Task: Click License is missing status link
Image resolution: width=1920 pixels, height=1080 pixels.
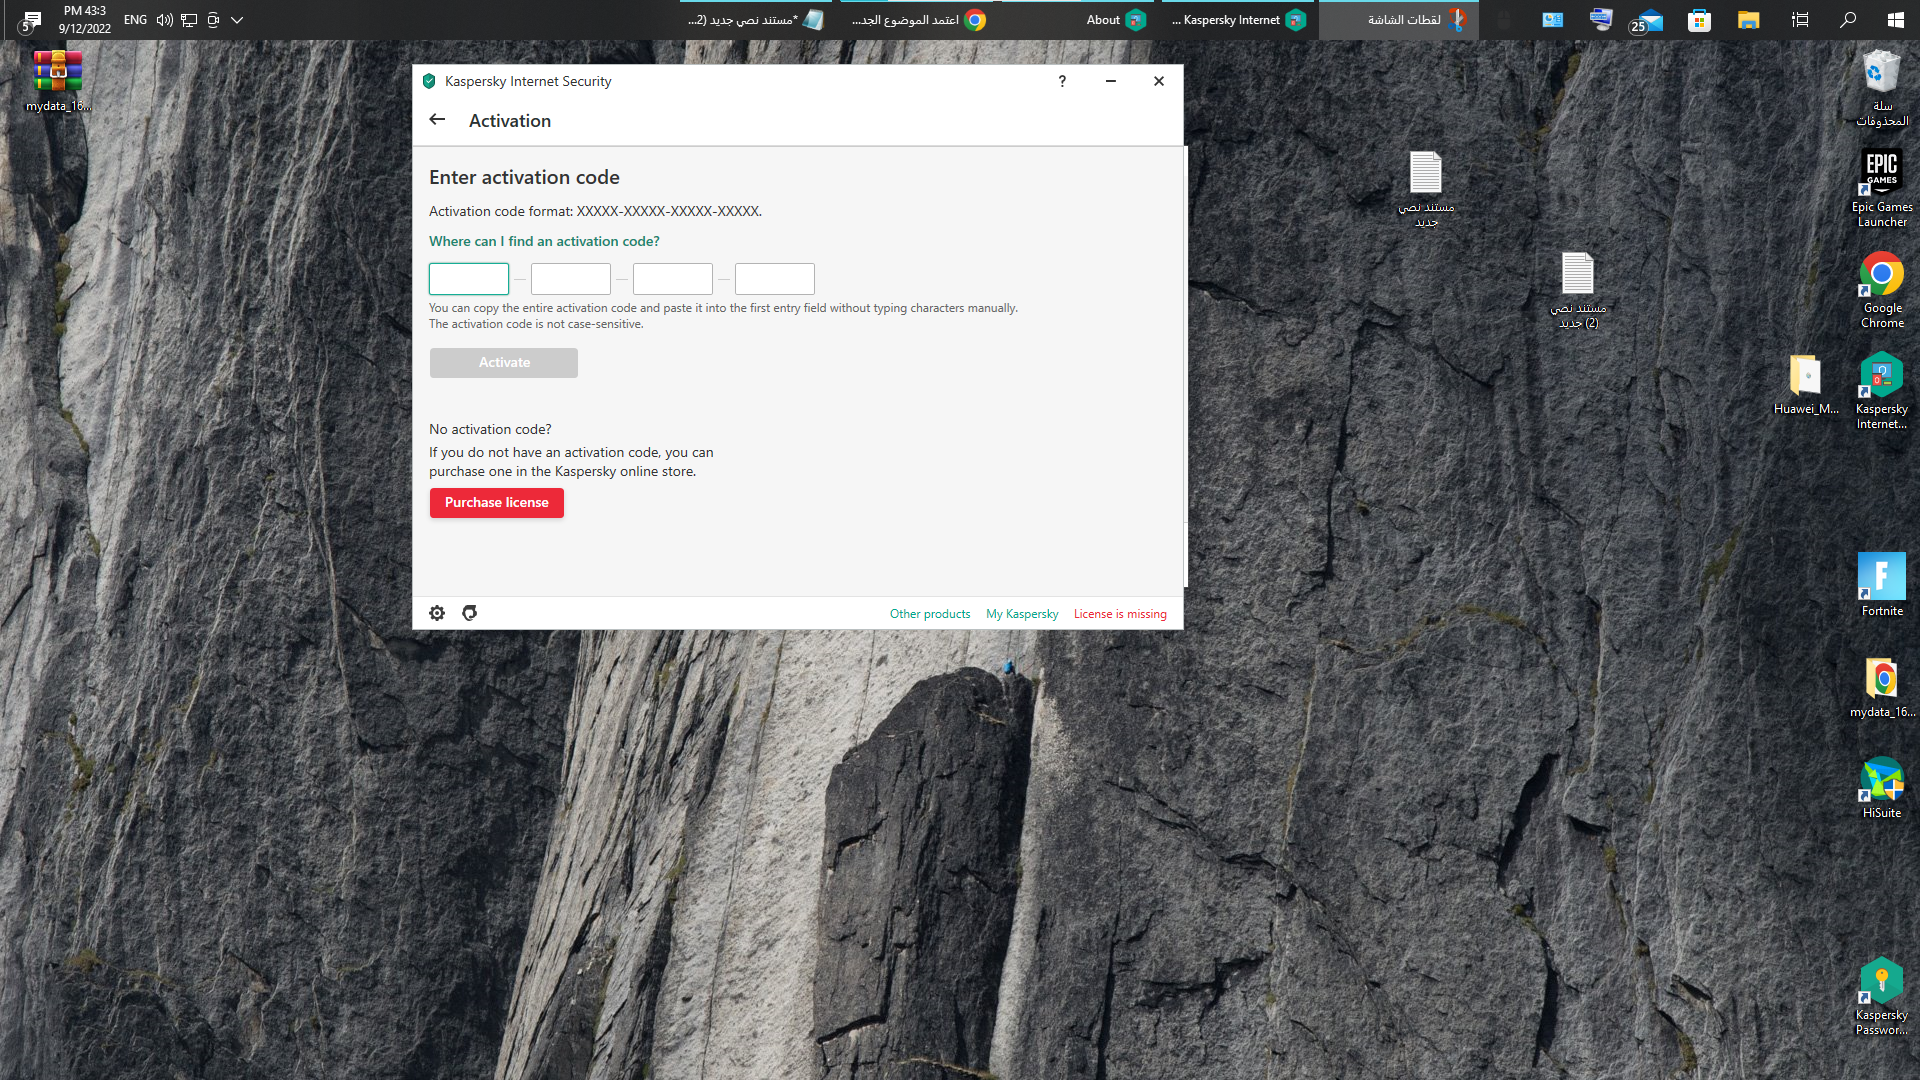Action: pos(1120,614)
